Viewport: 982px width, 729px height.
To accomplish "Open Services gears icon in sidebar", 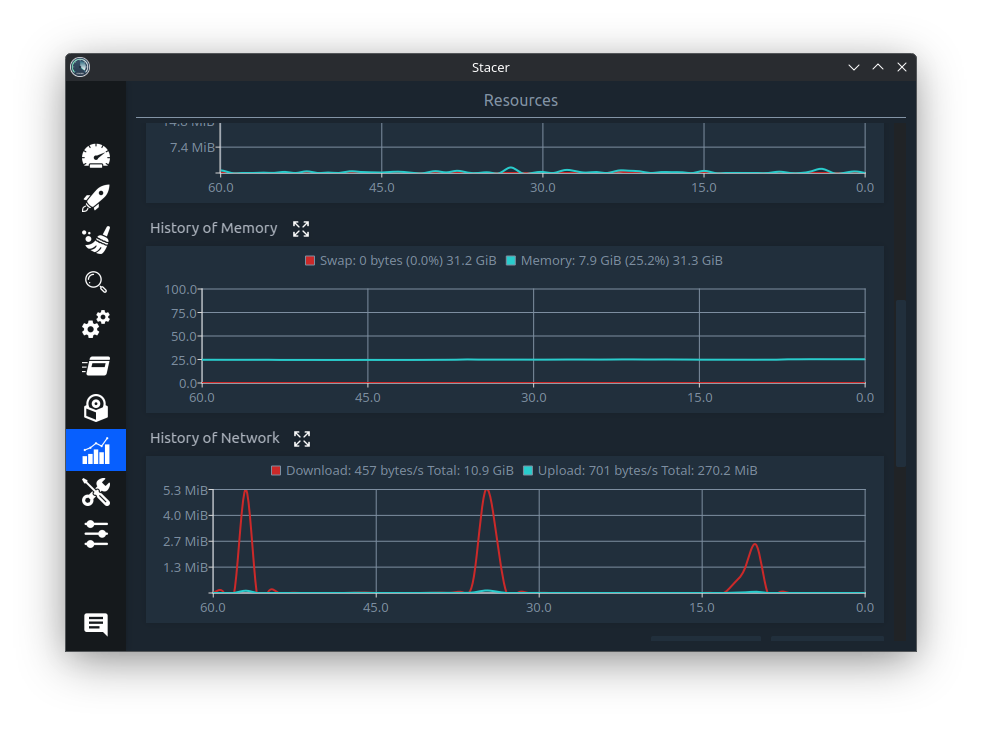I will click(96, 324).
